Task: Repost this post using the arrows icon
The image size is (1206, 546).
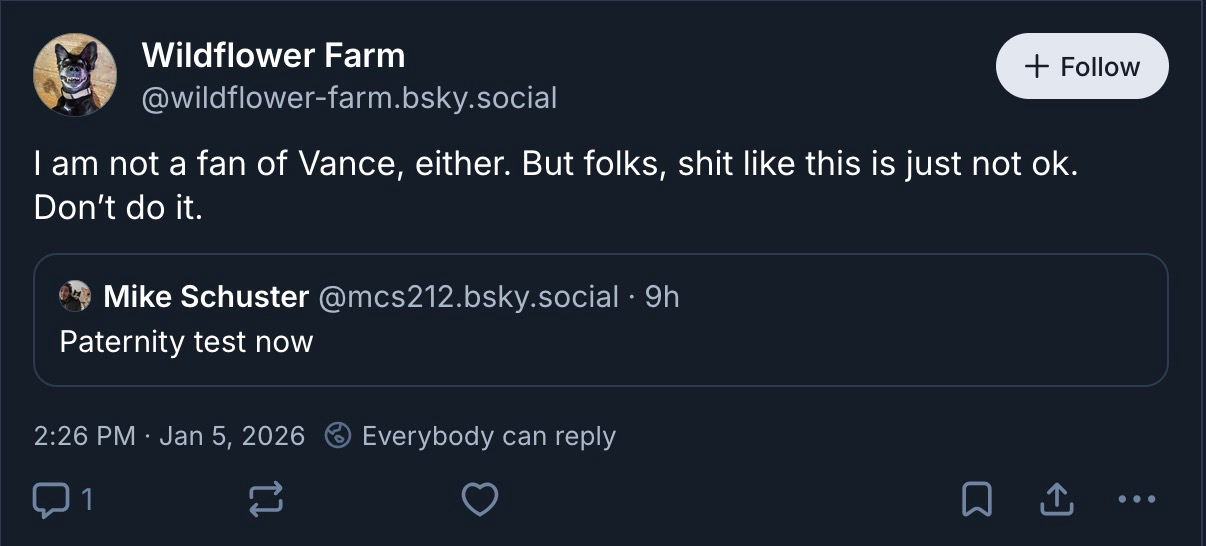Action: coord(265,499)
